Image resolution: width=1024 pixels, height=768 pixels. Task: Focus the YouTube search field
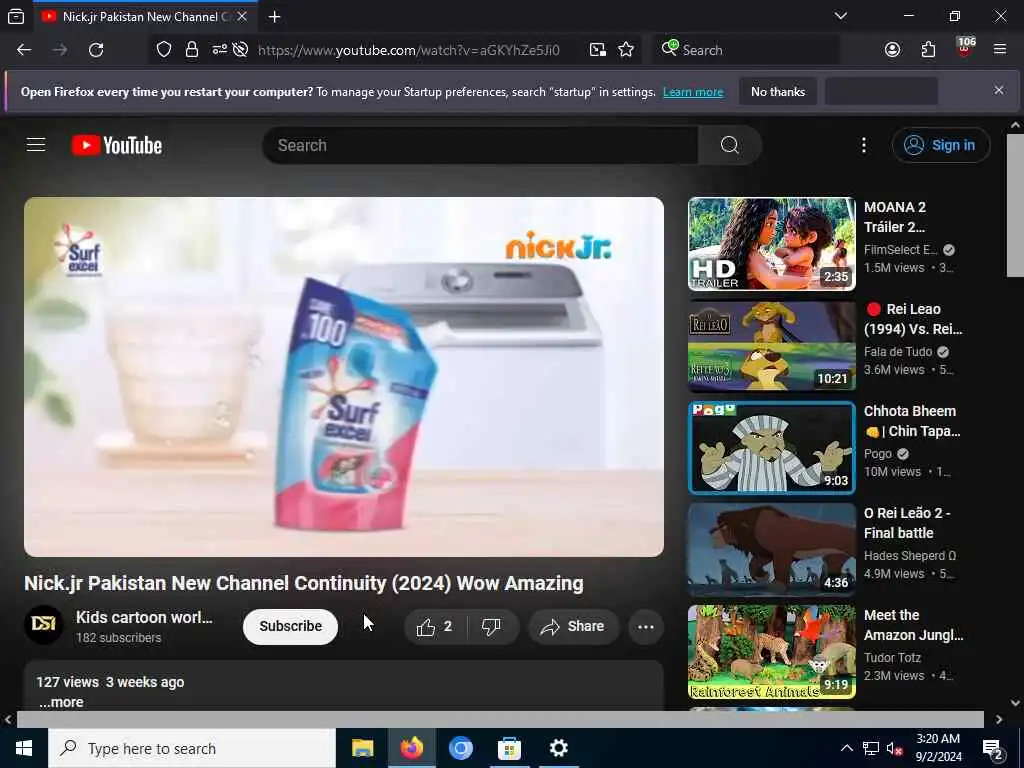480,145
